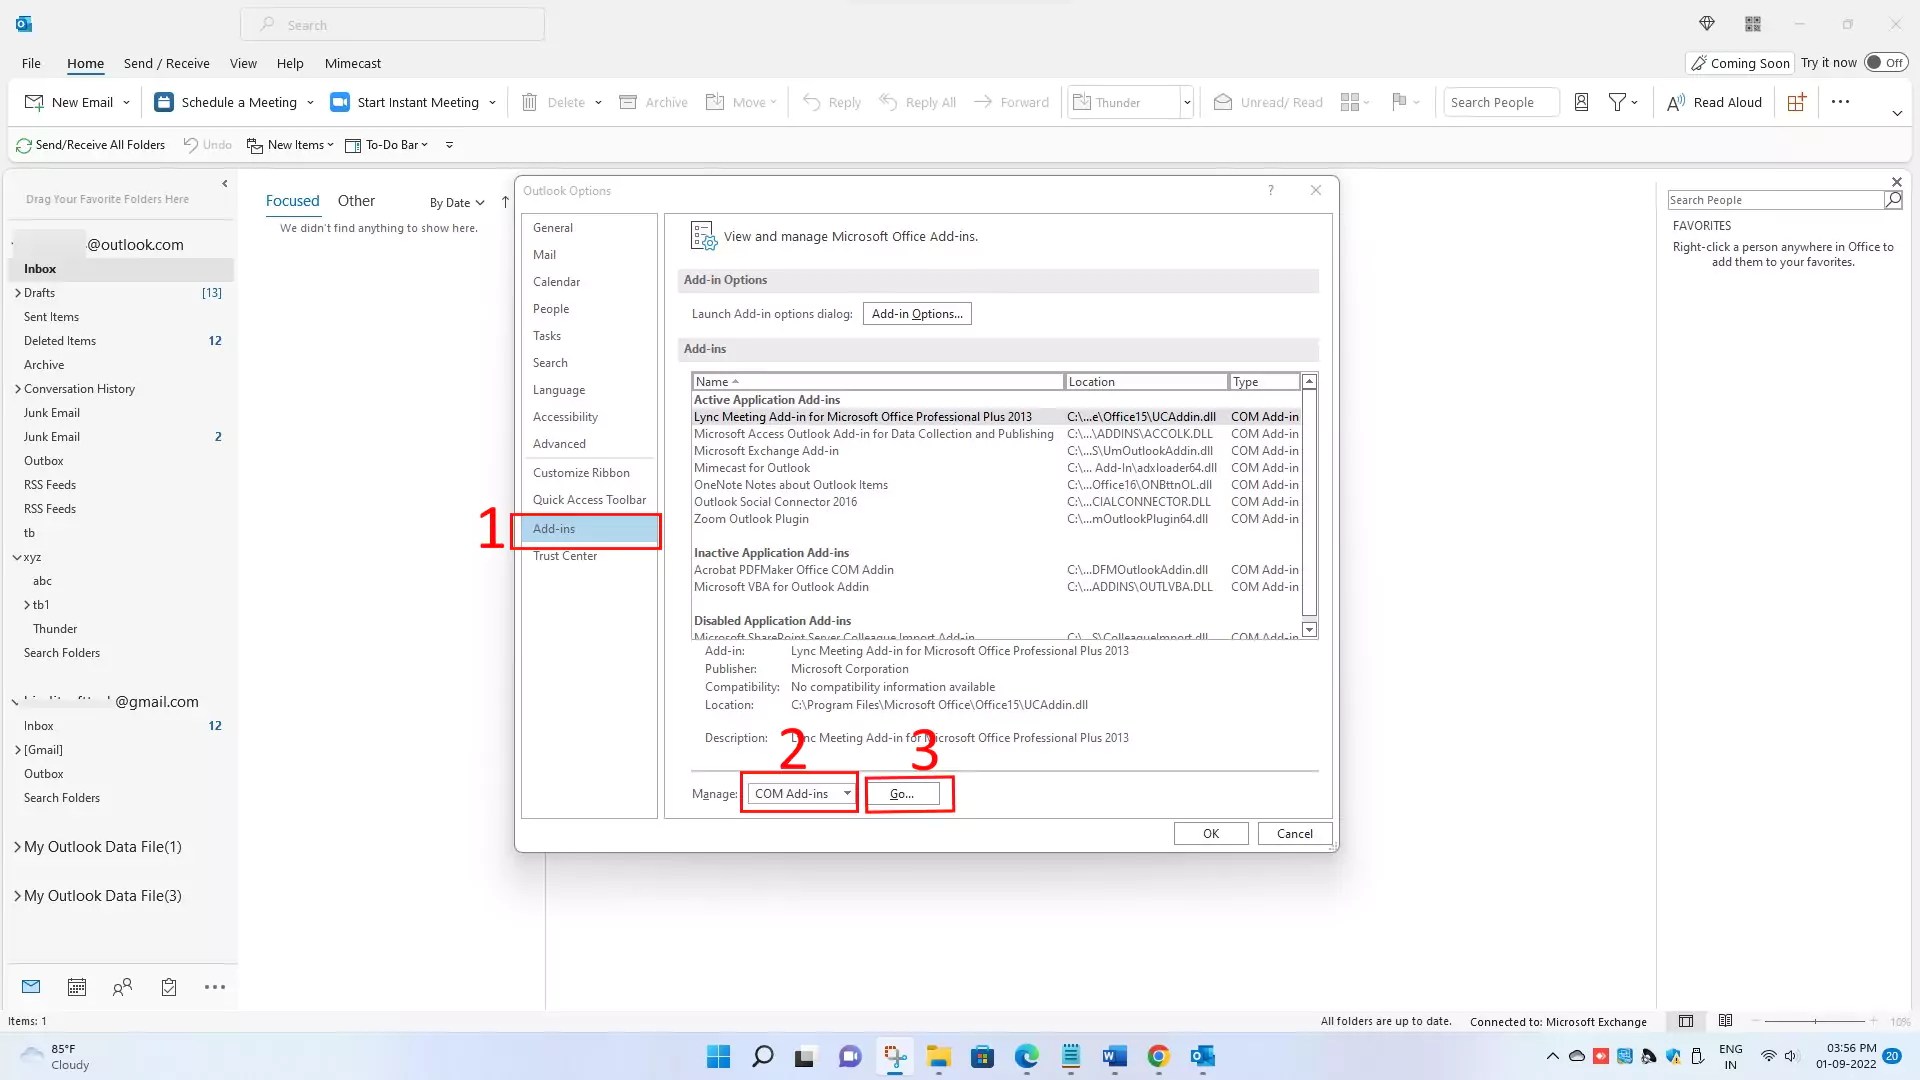Turn off the Coming Soon Try it now toggle
The width and height of the screenshot is (1920, 1080).
pyautogui.click(x=1888, y=61)
